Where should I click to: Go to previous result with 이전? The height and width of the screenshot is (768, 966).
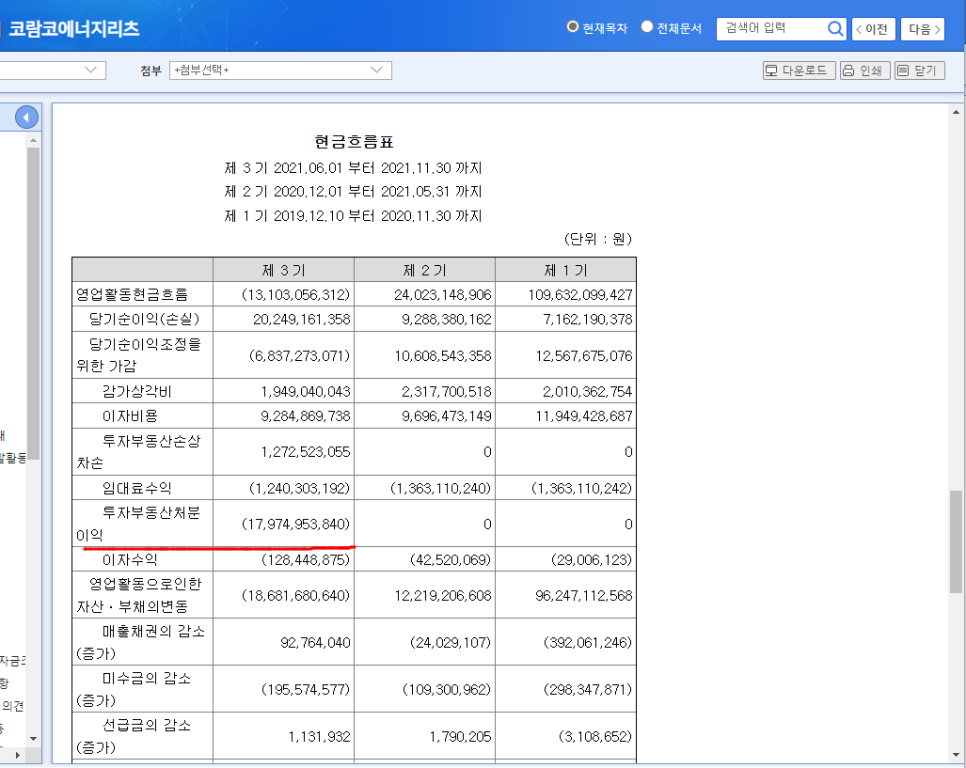pos(873,29)
